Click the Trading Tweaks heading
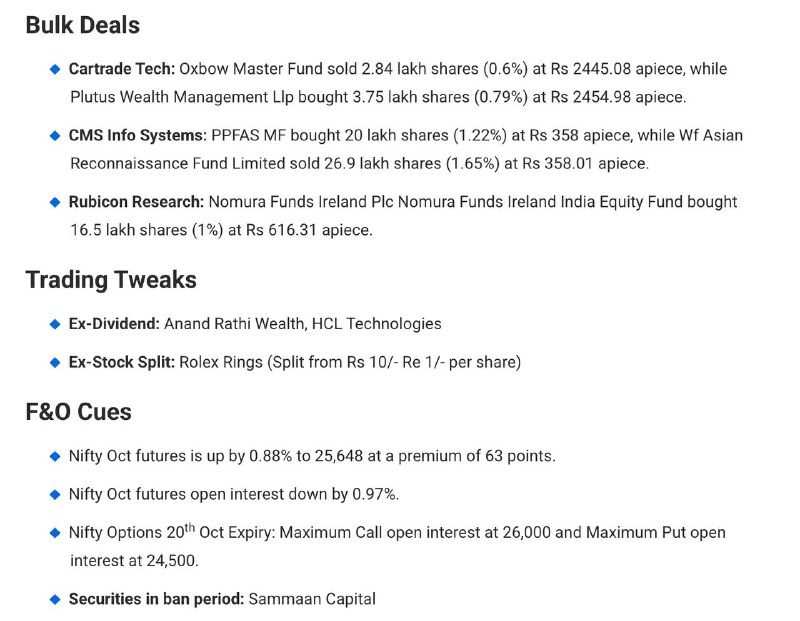Image resolution: width=800 pixels, height=621 pixels. (x=111, y=279)
